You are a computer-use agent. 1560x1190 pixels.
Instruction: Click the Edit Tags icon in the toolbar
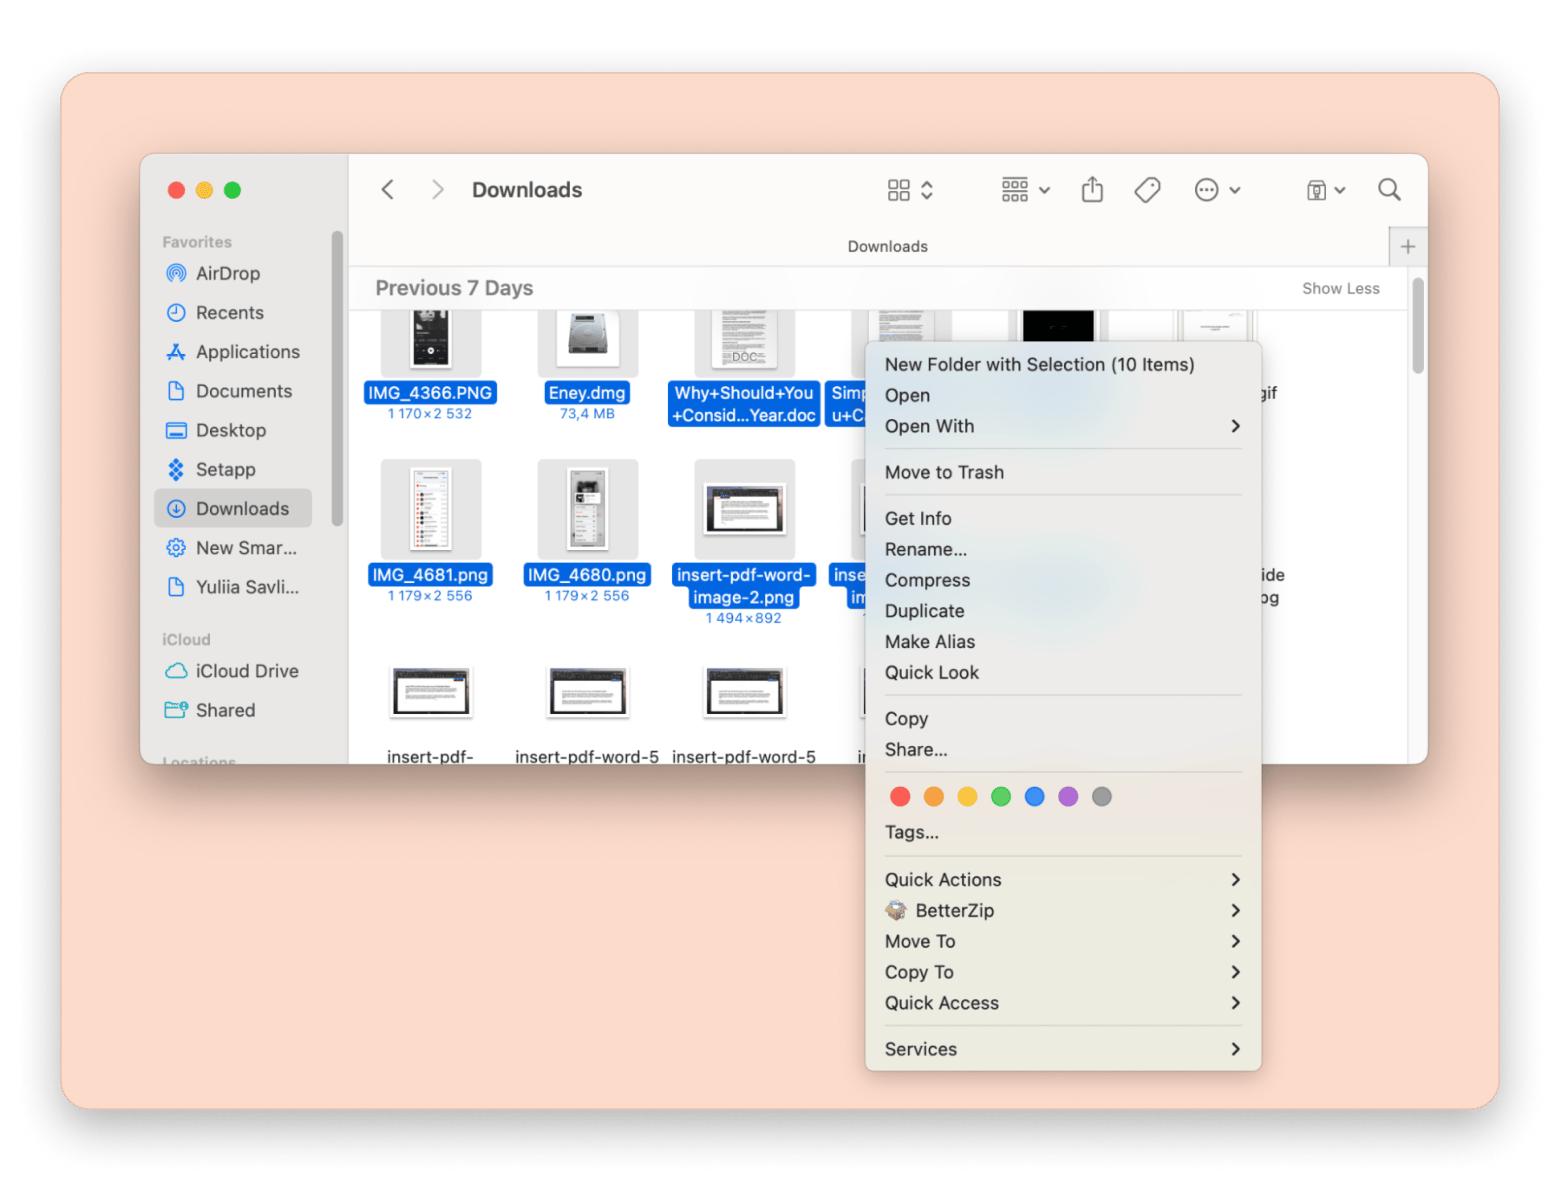1147,190
